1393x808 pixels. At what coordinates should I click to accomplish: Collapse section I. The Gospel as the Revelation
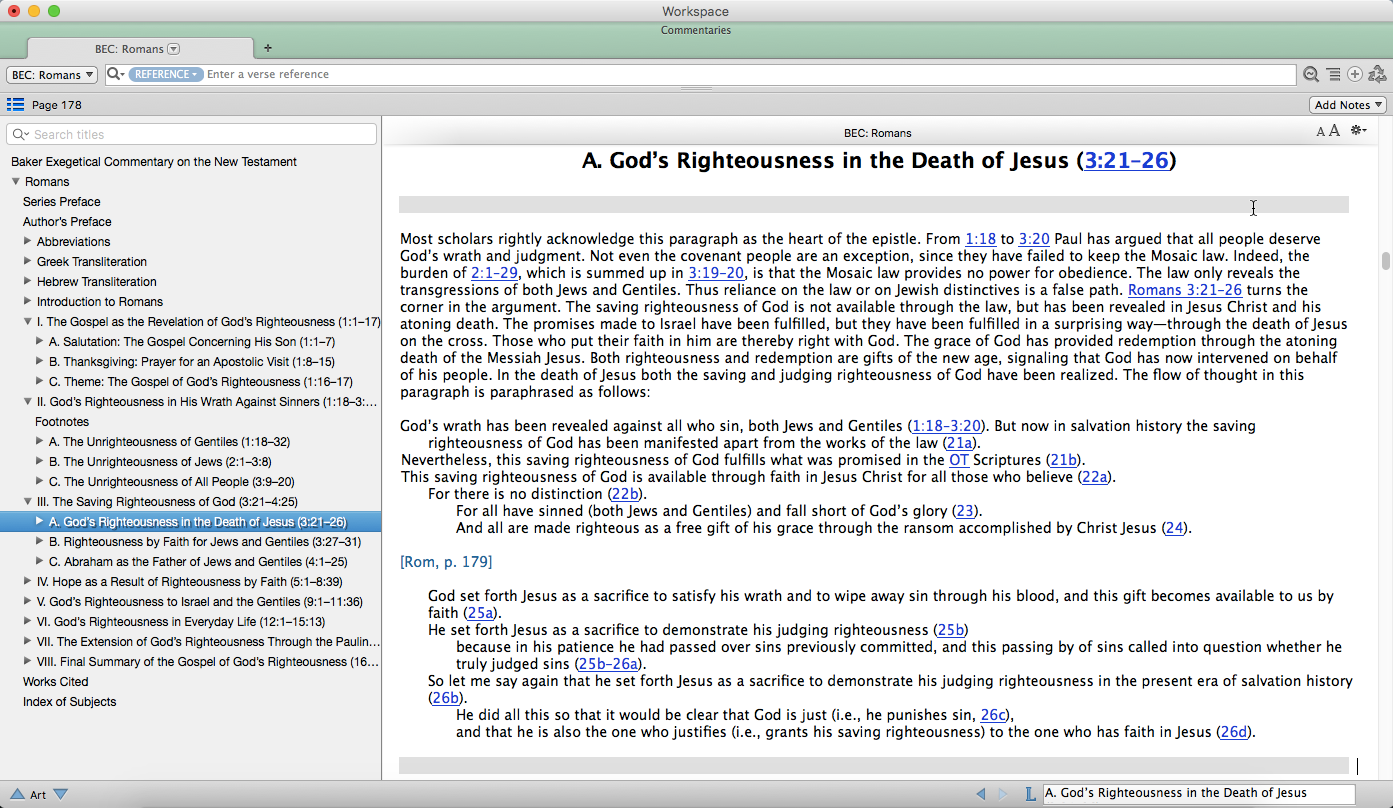point(28,322)
